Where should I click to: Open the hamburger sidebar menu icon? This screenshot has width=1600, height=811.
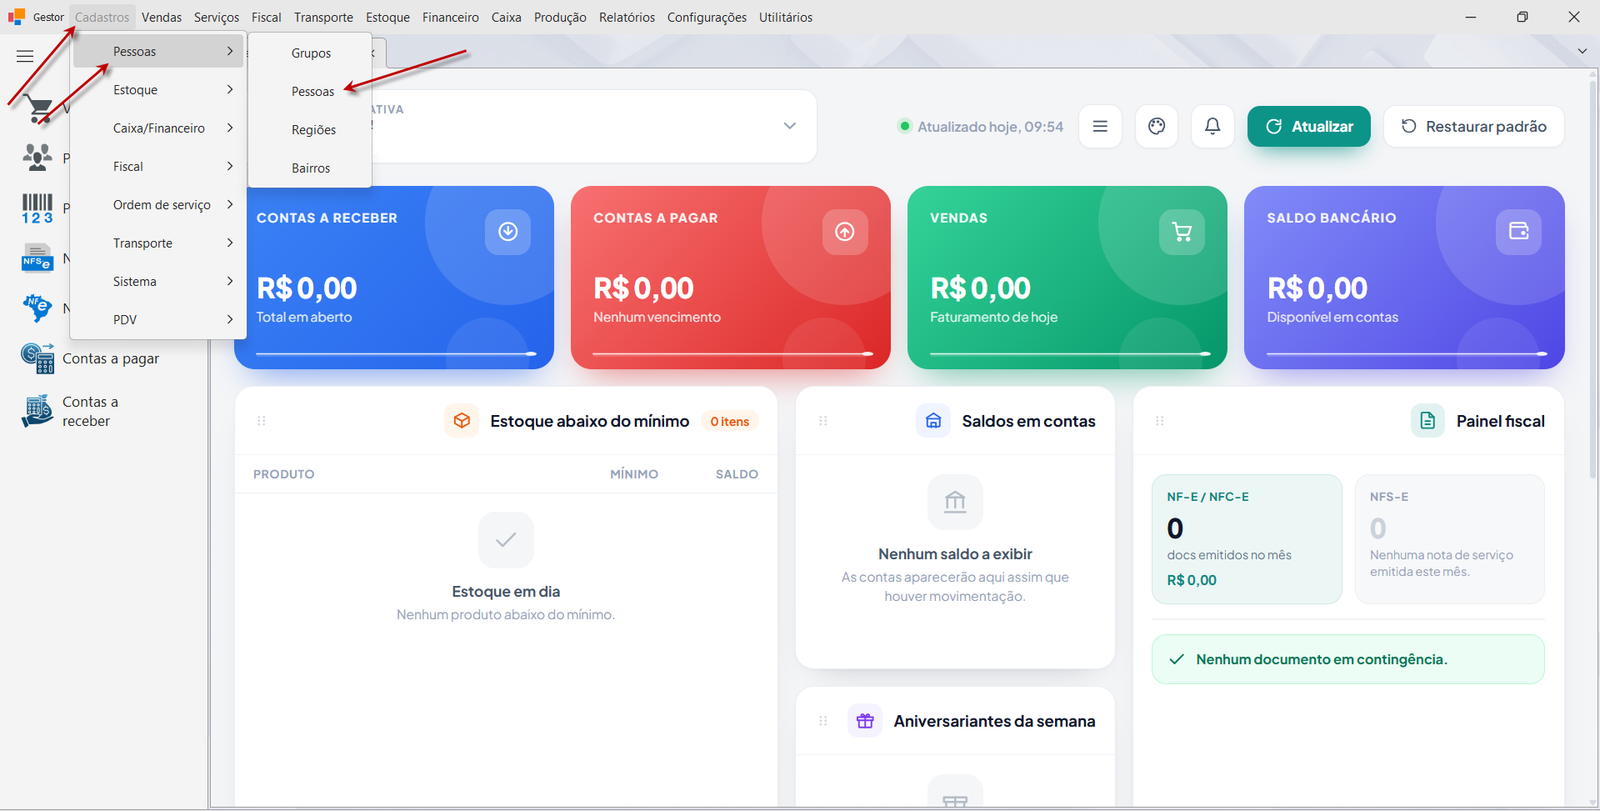click(25, 56)
